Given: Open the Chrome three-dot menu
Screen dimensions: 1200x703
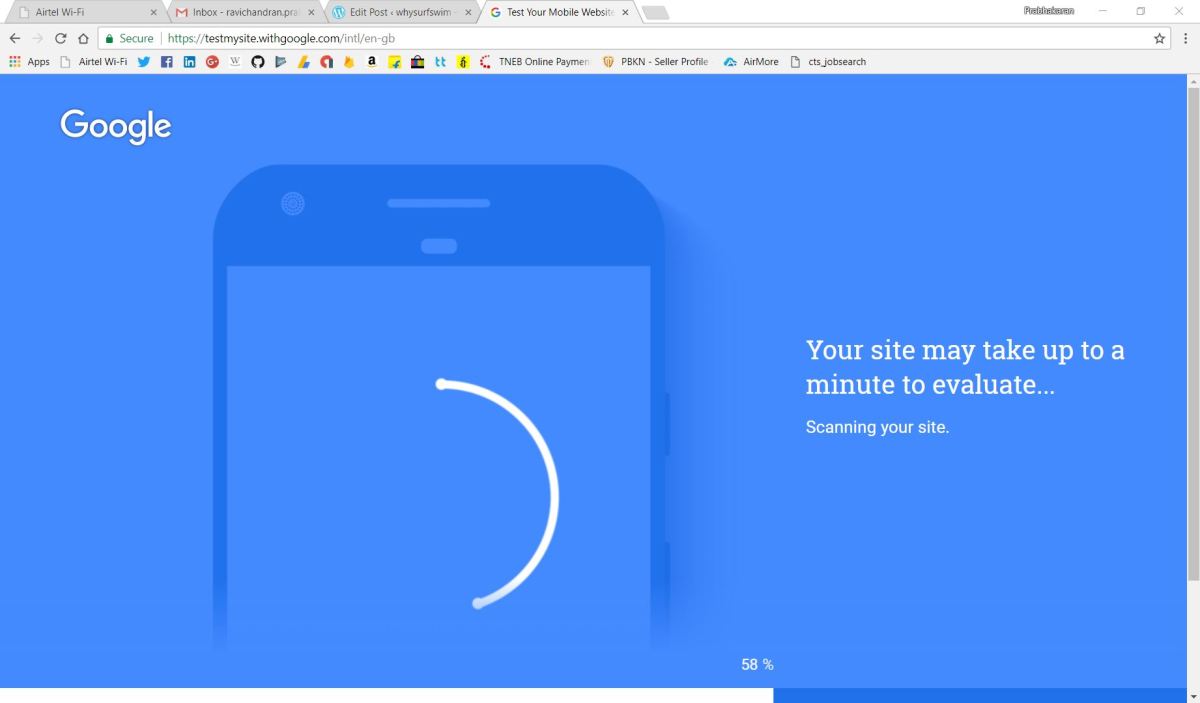Looking at the screenshot, I should [1186, 38].
